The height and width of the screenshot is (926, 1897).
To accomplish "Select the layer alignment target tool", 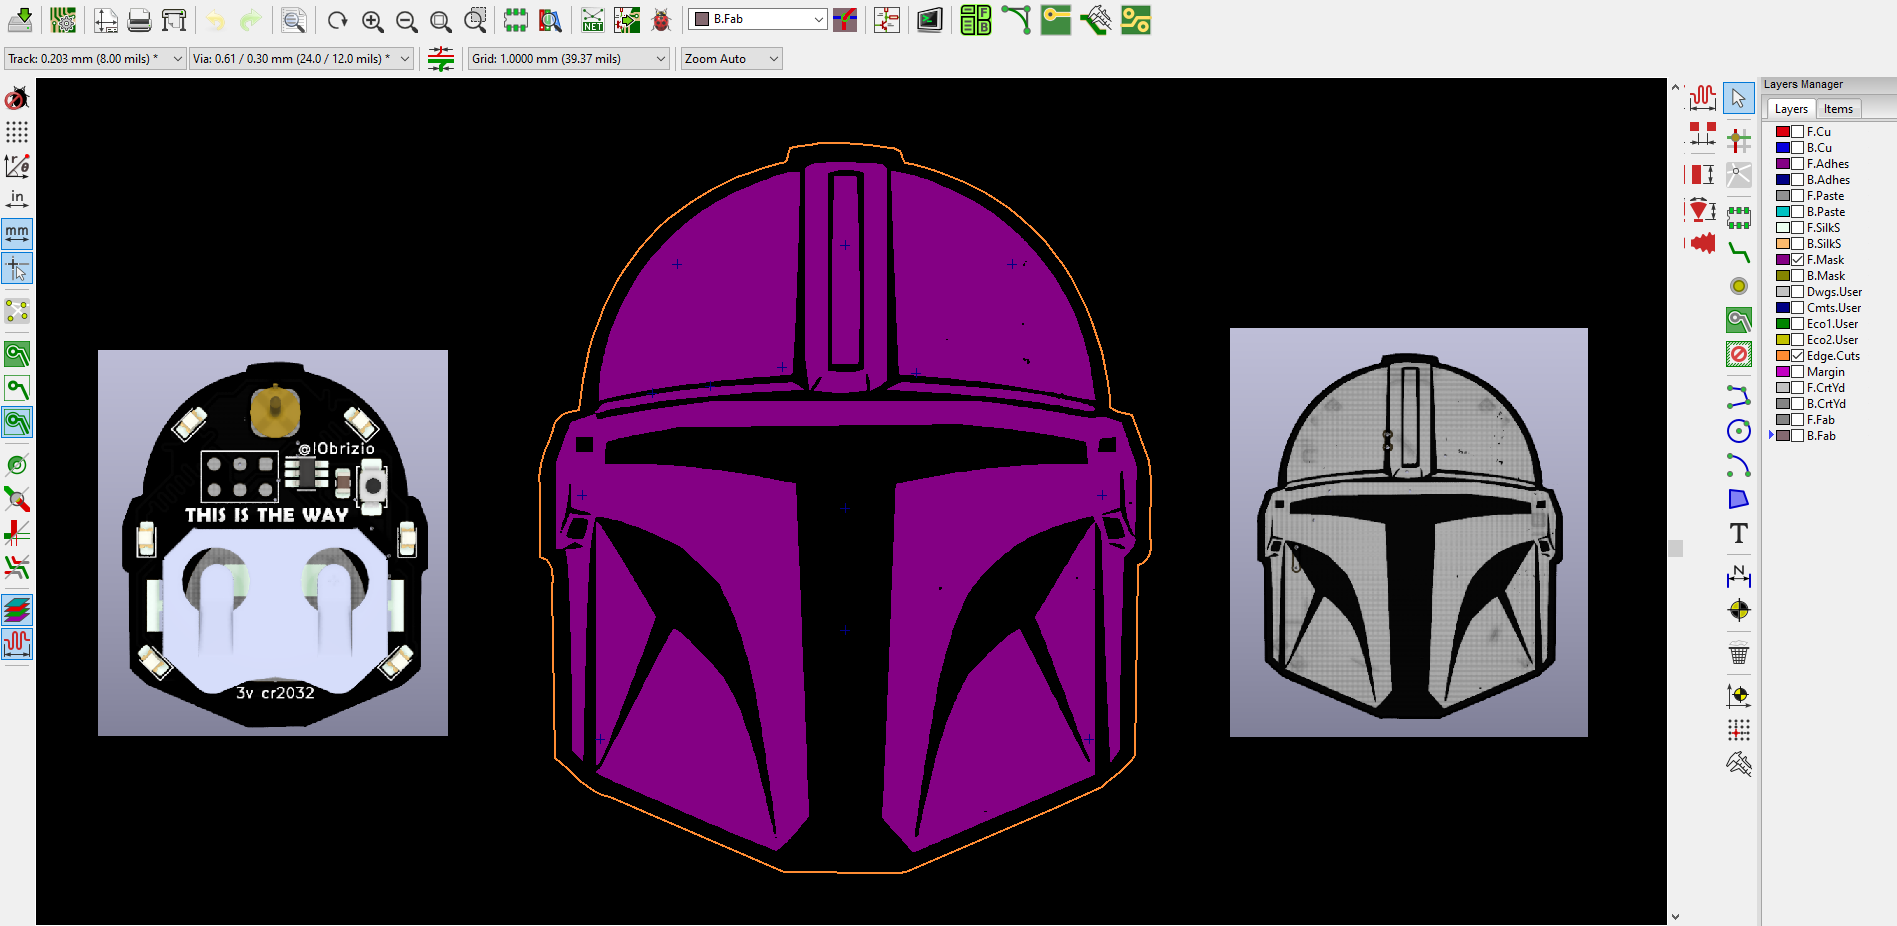I will (1739, 610).
